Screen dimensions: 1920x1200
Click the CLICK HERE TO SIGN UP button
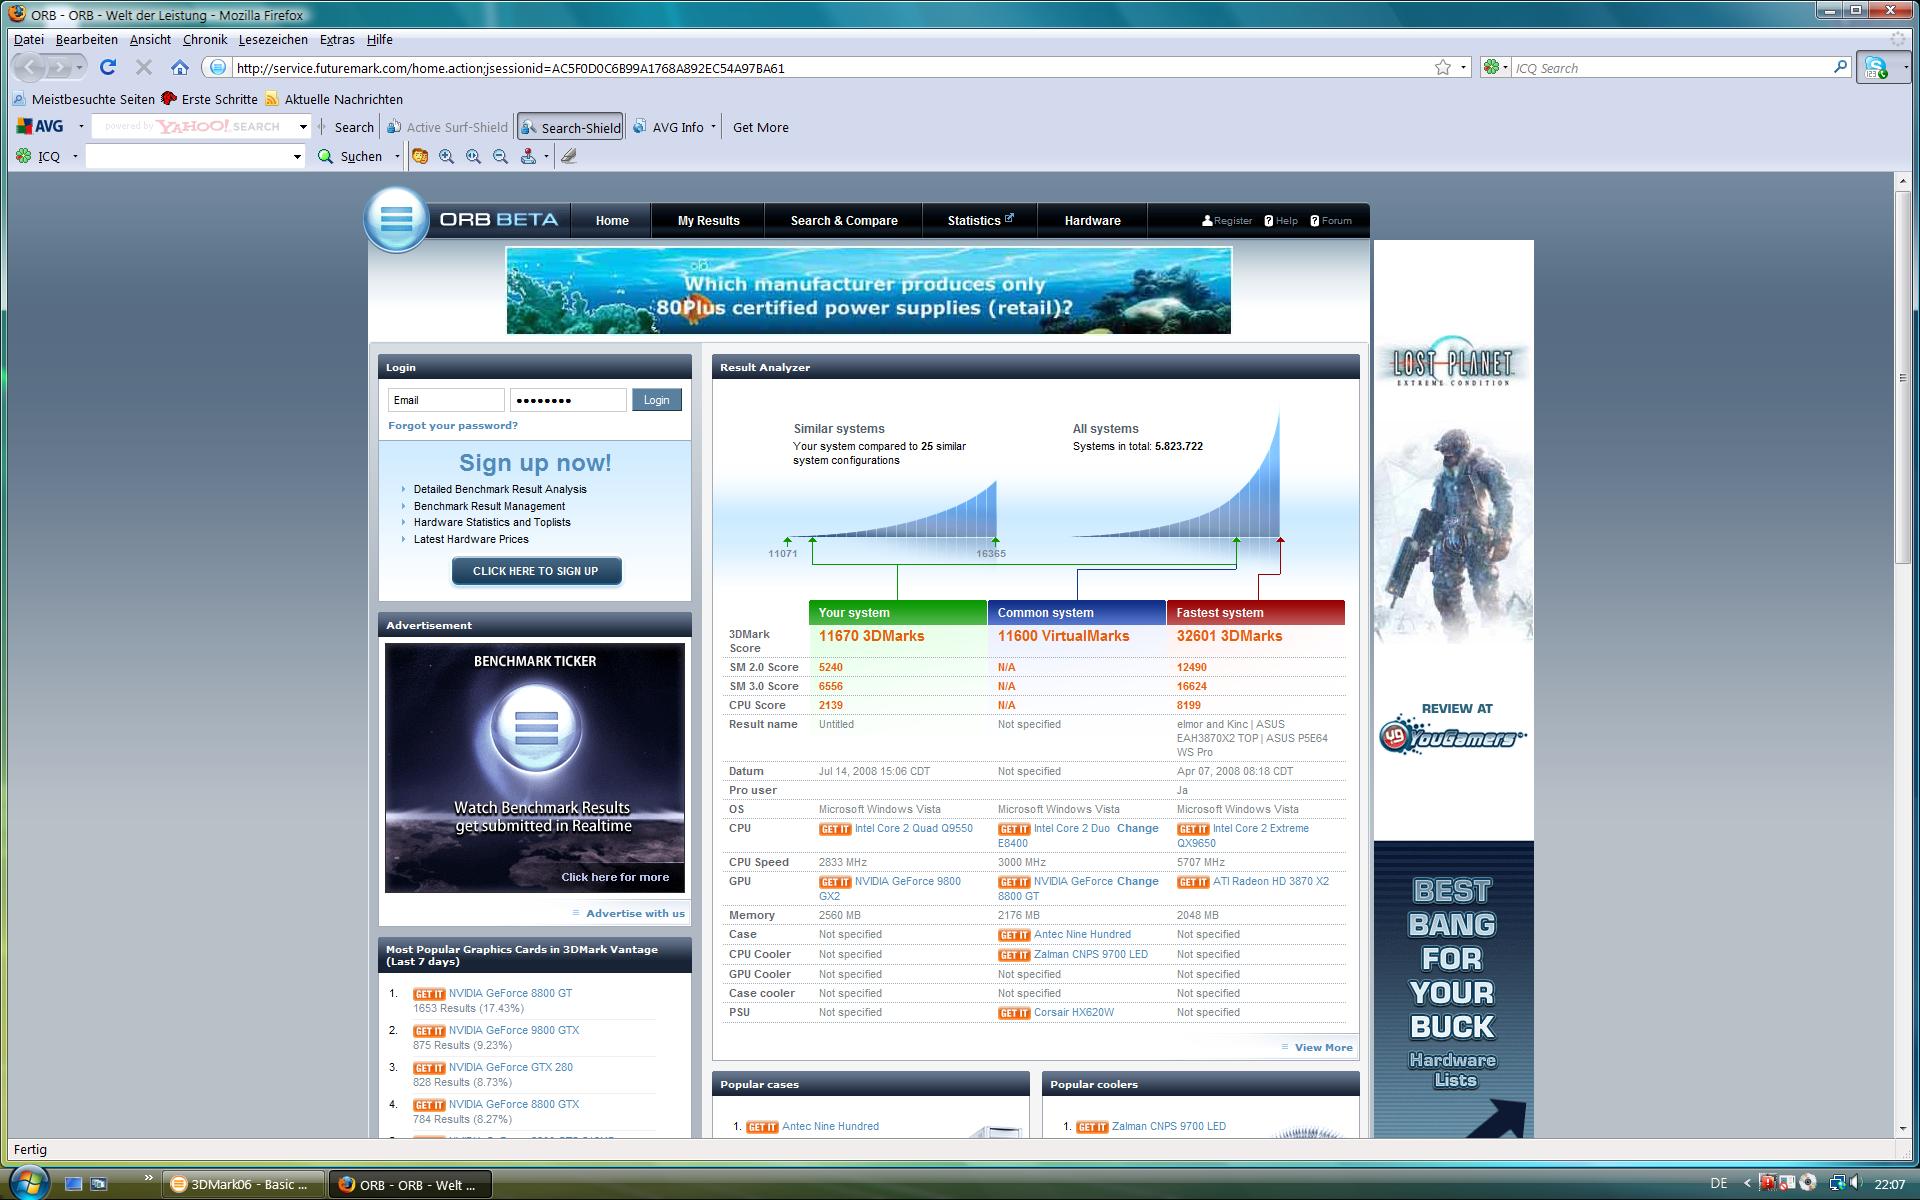(535, 571)
